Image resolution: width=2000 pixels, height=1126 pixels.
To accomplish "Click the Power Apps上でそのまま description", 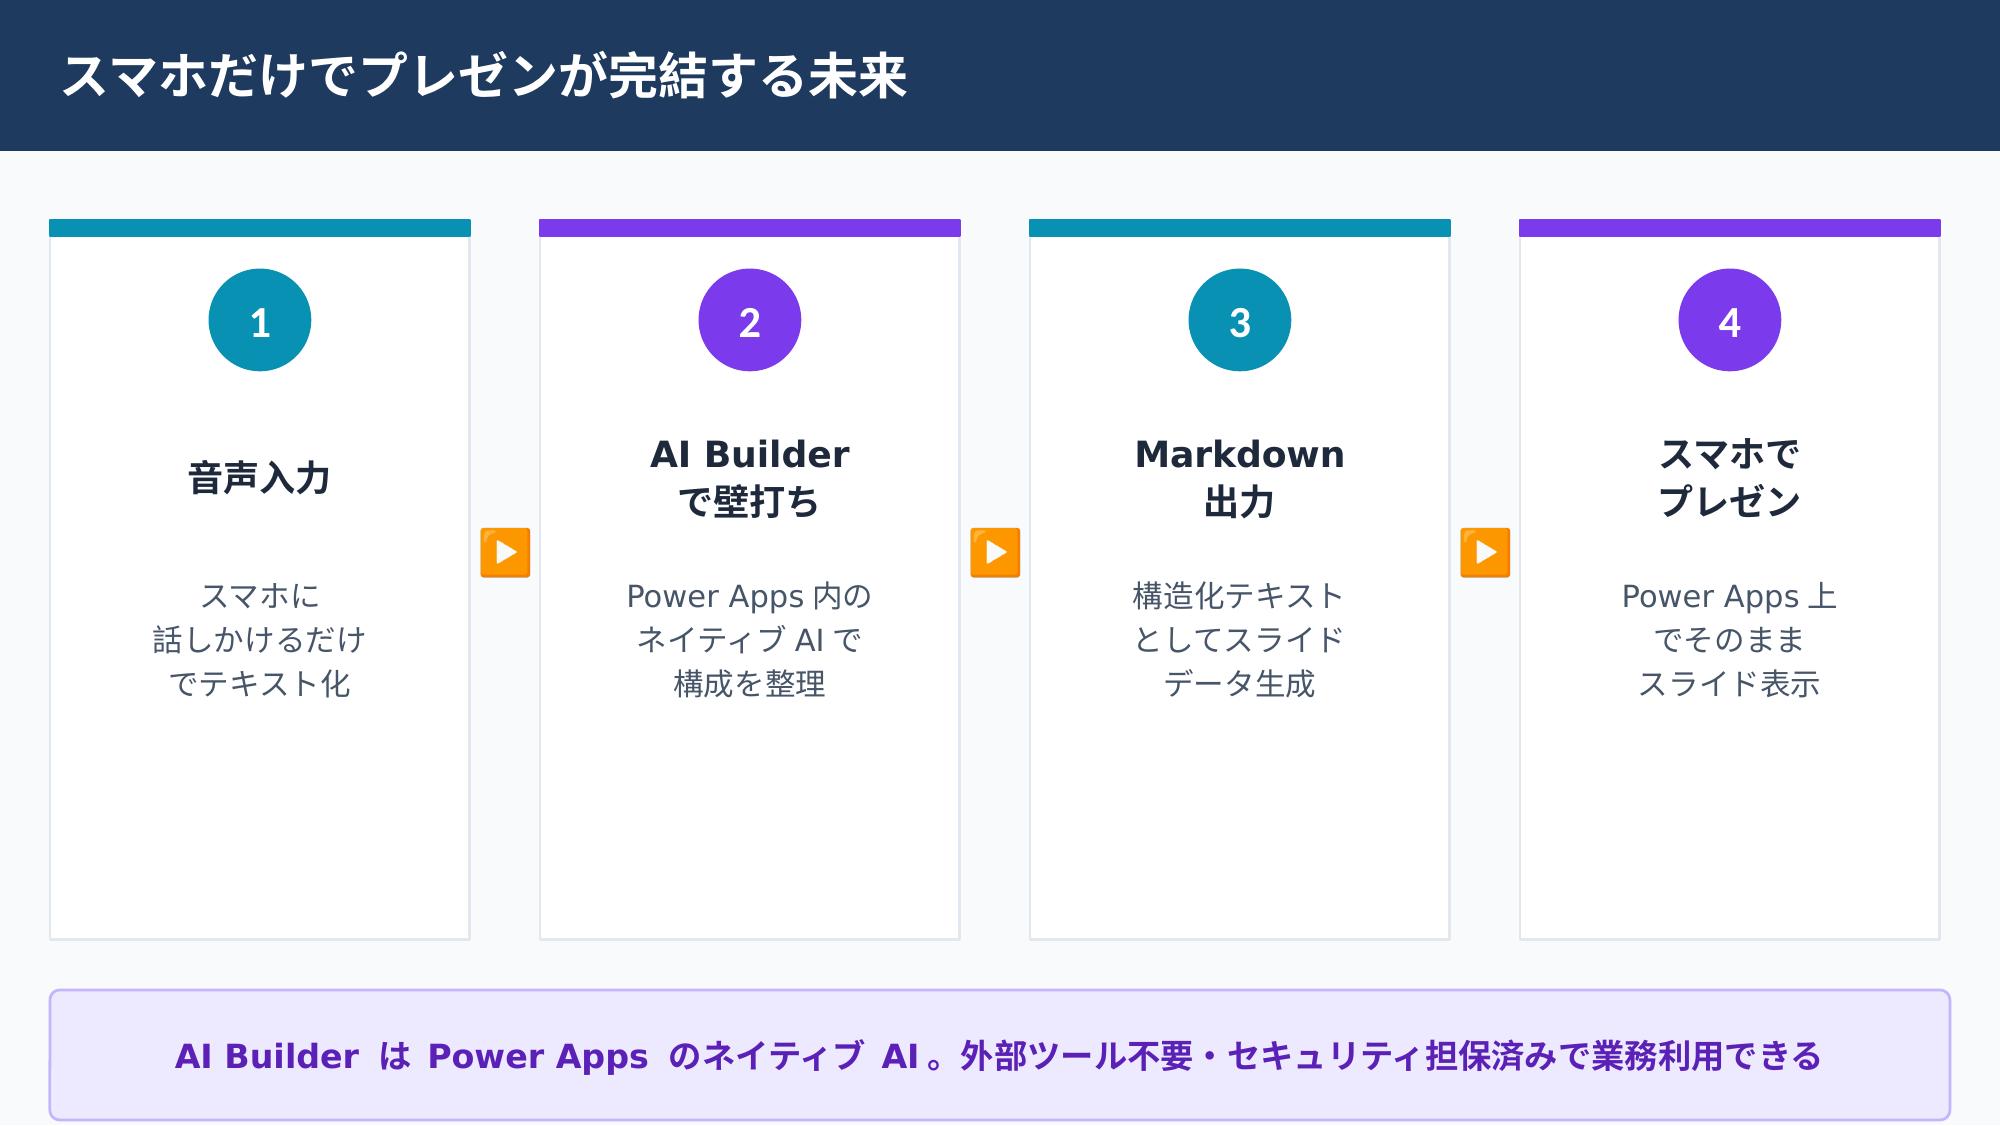I will click(1730, 640).
